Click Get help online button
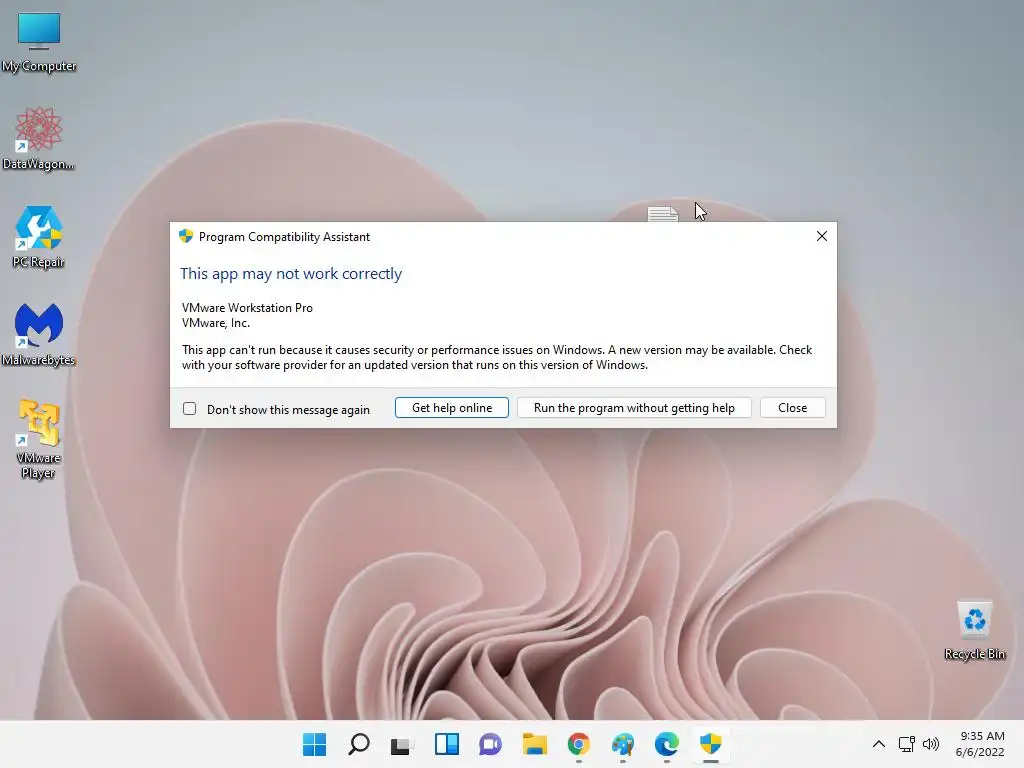 click(452, 408)
